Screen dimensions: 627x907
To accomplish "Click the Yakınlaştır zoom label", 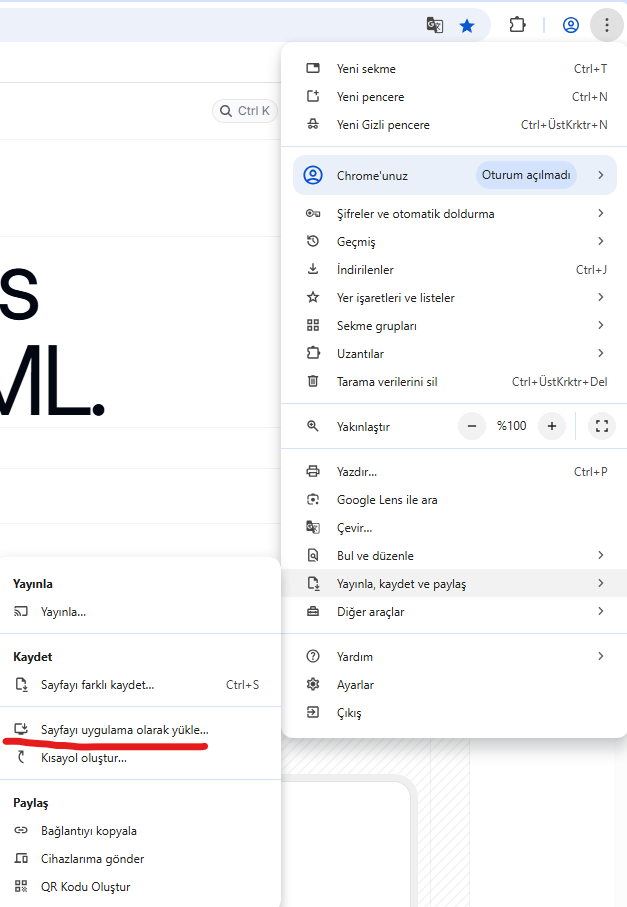I will click(x=363, y=427).
